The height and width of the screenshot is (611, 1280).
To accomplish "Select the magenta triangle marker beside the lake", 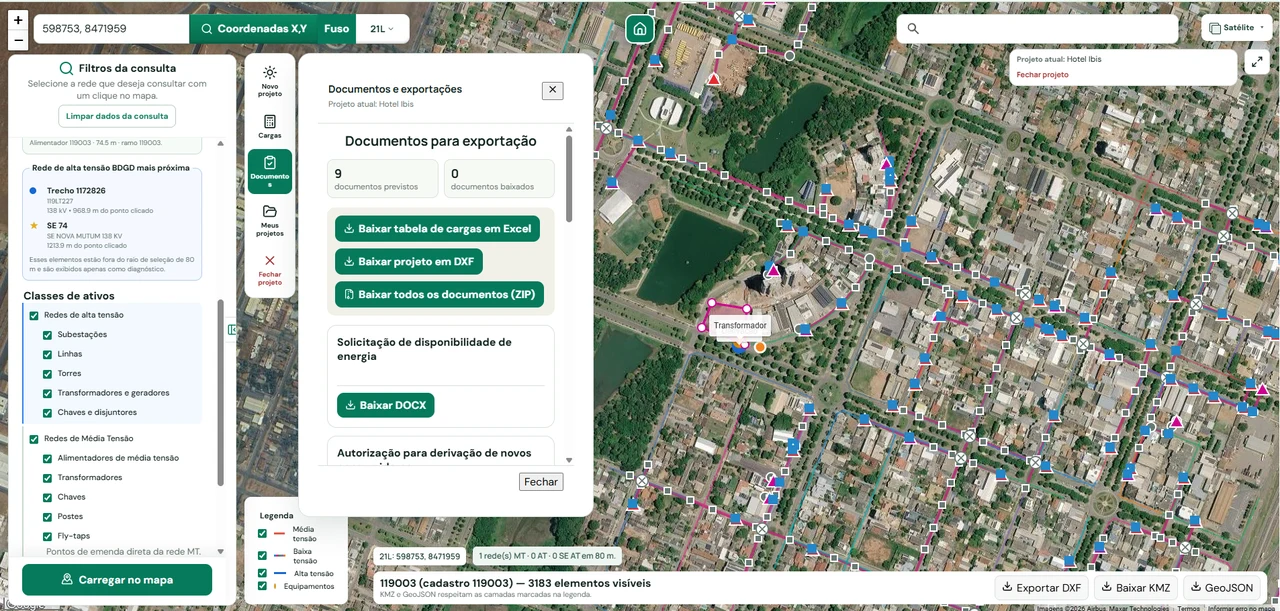I will tap(772, 271).
